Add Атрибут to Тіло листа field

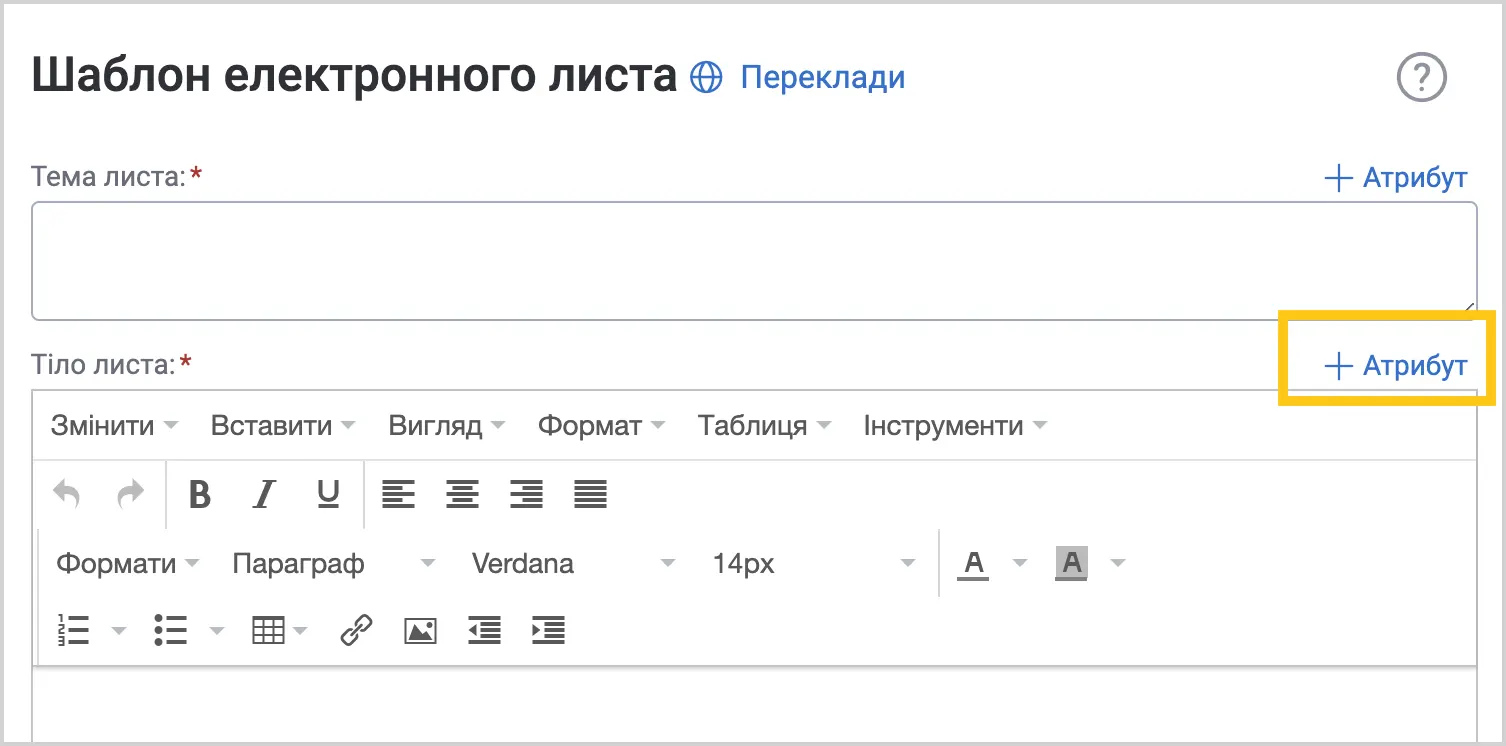(1395, 365)
